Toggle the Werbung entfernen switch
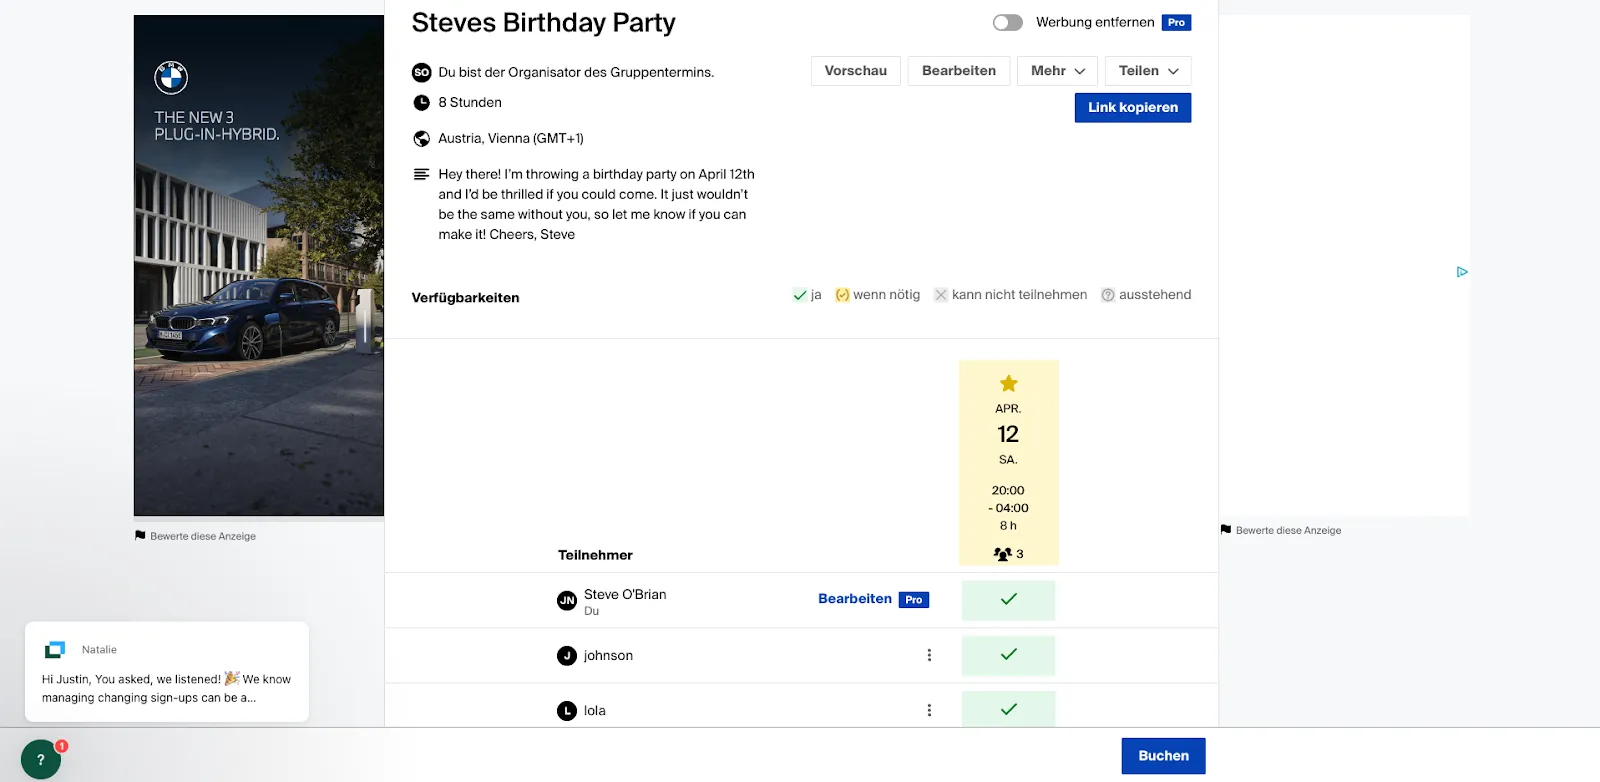This screenshot has width=1600, height=782. [x=1007, y=22]
